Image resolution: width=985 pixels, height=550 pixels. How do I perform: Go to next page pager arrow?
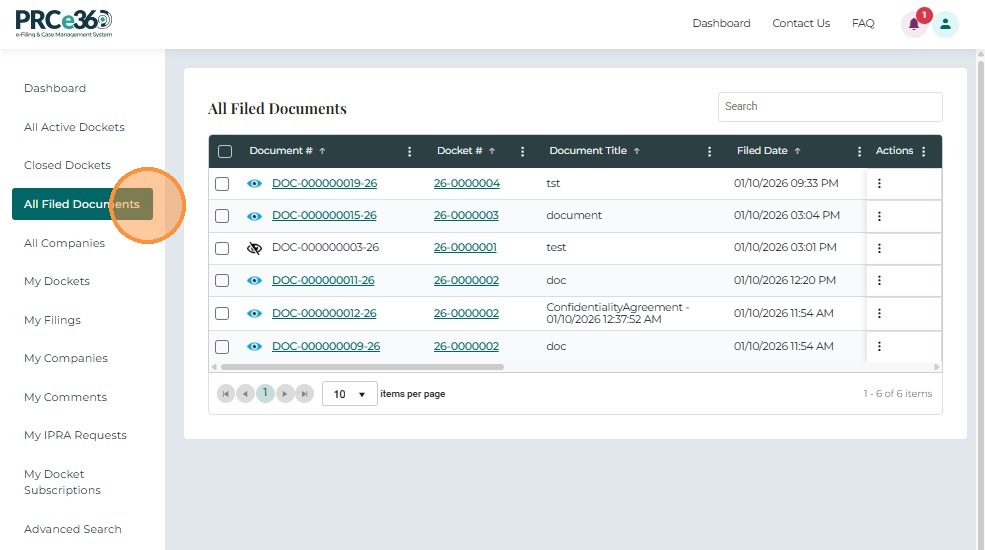[x=285, y=394]
